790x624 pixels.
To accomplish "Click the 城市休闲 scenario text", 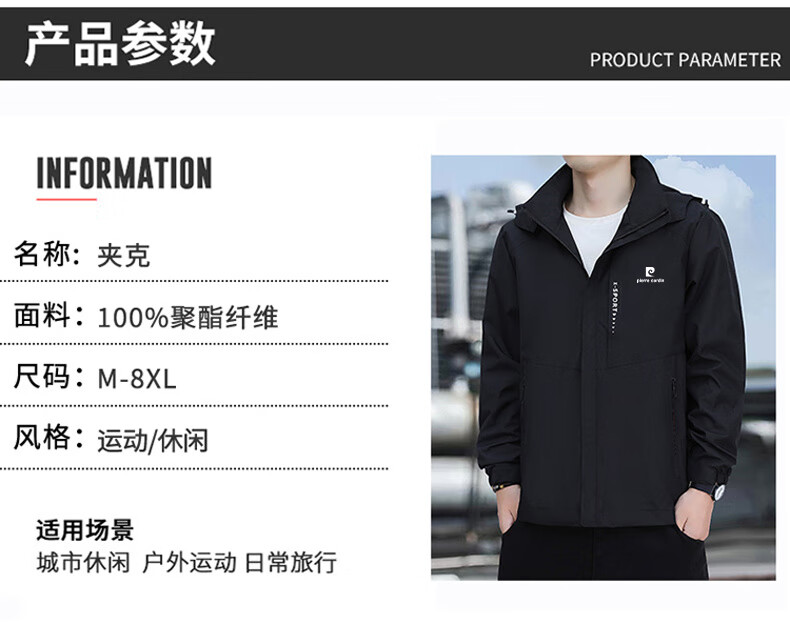I will coord(83,562).
